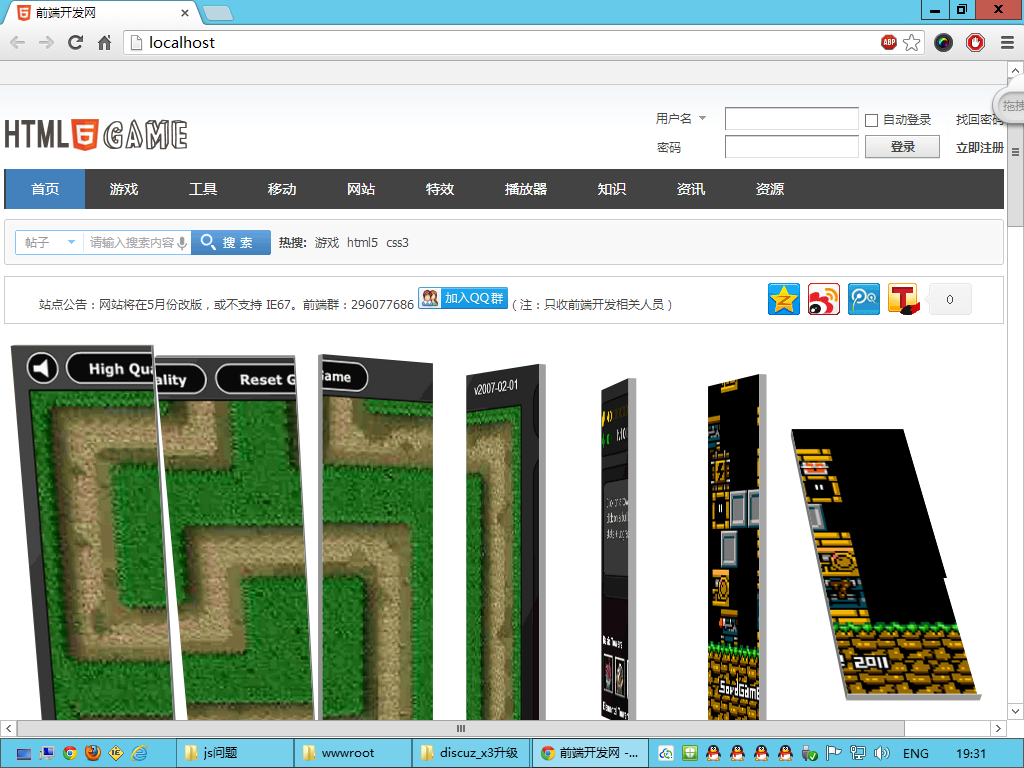
Task: Click the localhost address bar
Action: pyautogui.click(x=503, y=43)
